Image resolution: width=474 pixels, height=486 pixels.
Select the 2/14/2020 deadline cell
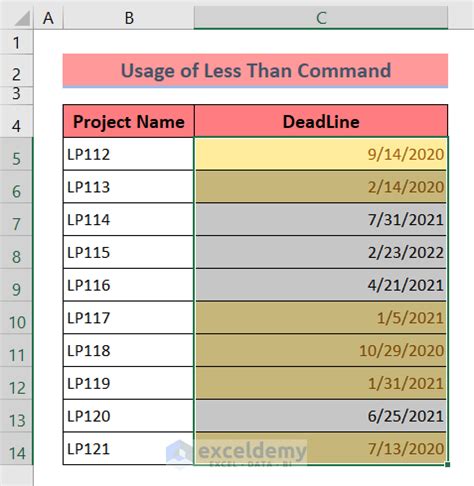click(321, 187)
